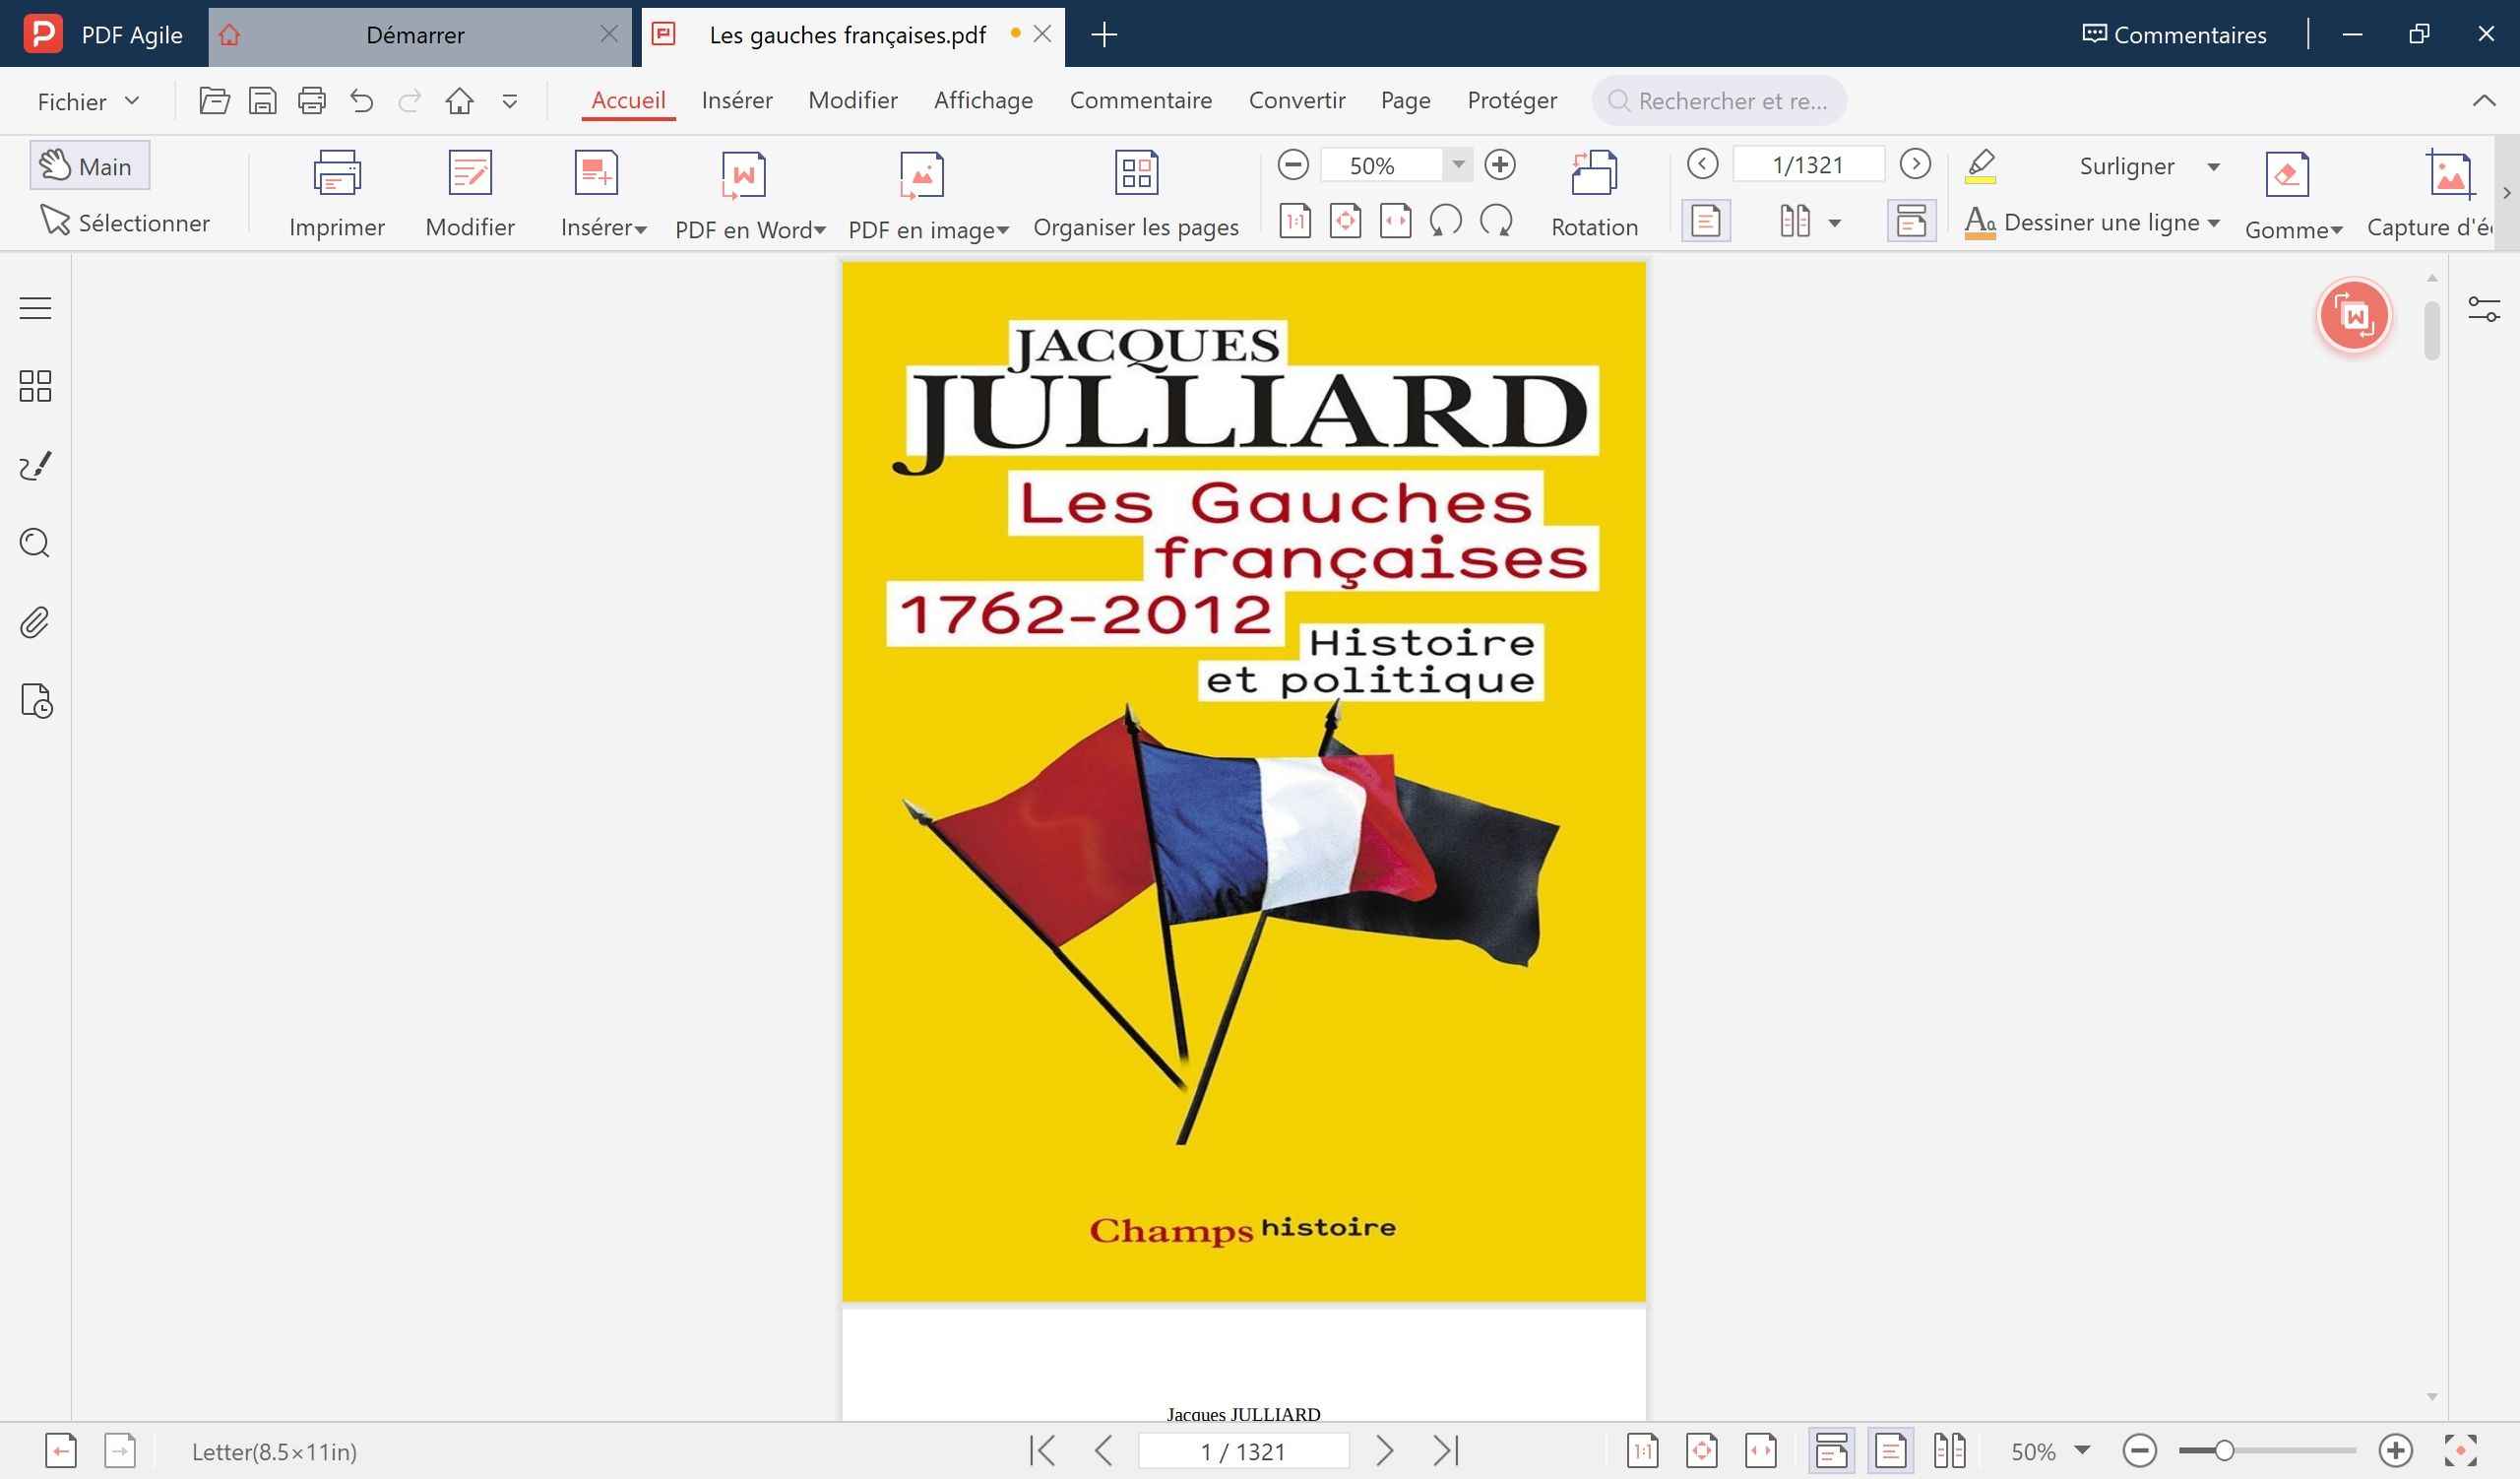The image size is (2520, 1479).
Task: Toggle fullscreen mode in status bar
Action: coord(2460,1450)
